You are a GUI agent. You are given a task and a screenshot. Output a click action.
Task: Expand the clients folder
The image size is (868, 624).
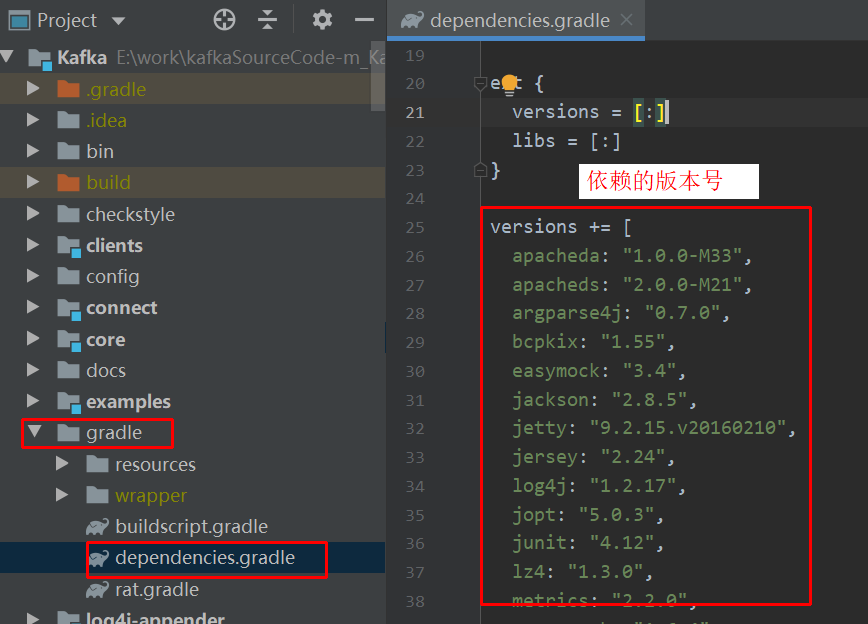click(x=33, y=245)
